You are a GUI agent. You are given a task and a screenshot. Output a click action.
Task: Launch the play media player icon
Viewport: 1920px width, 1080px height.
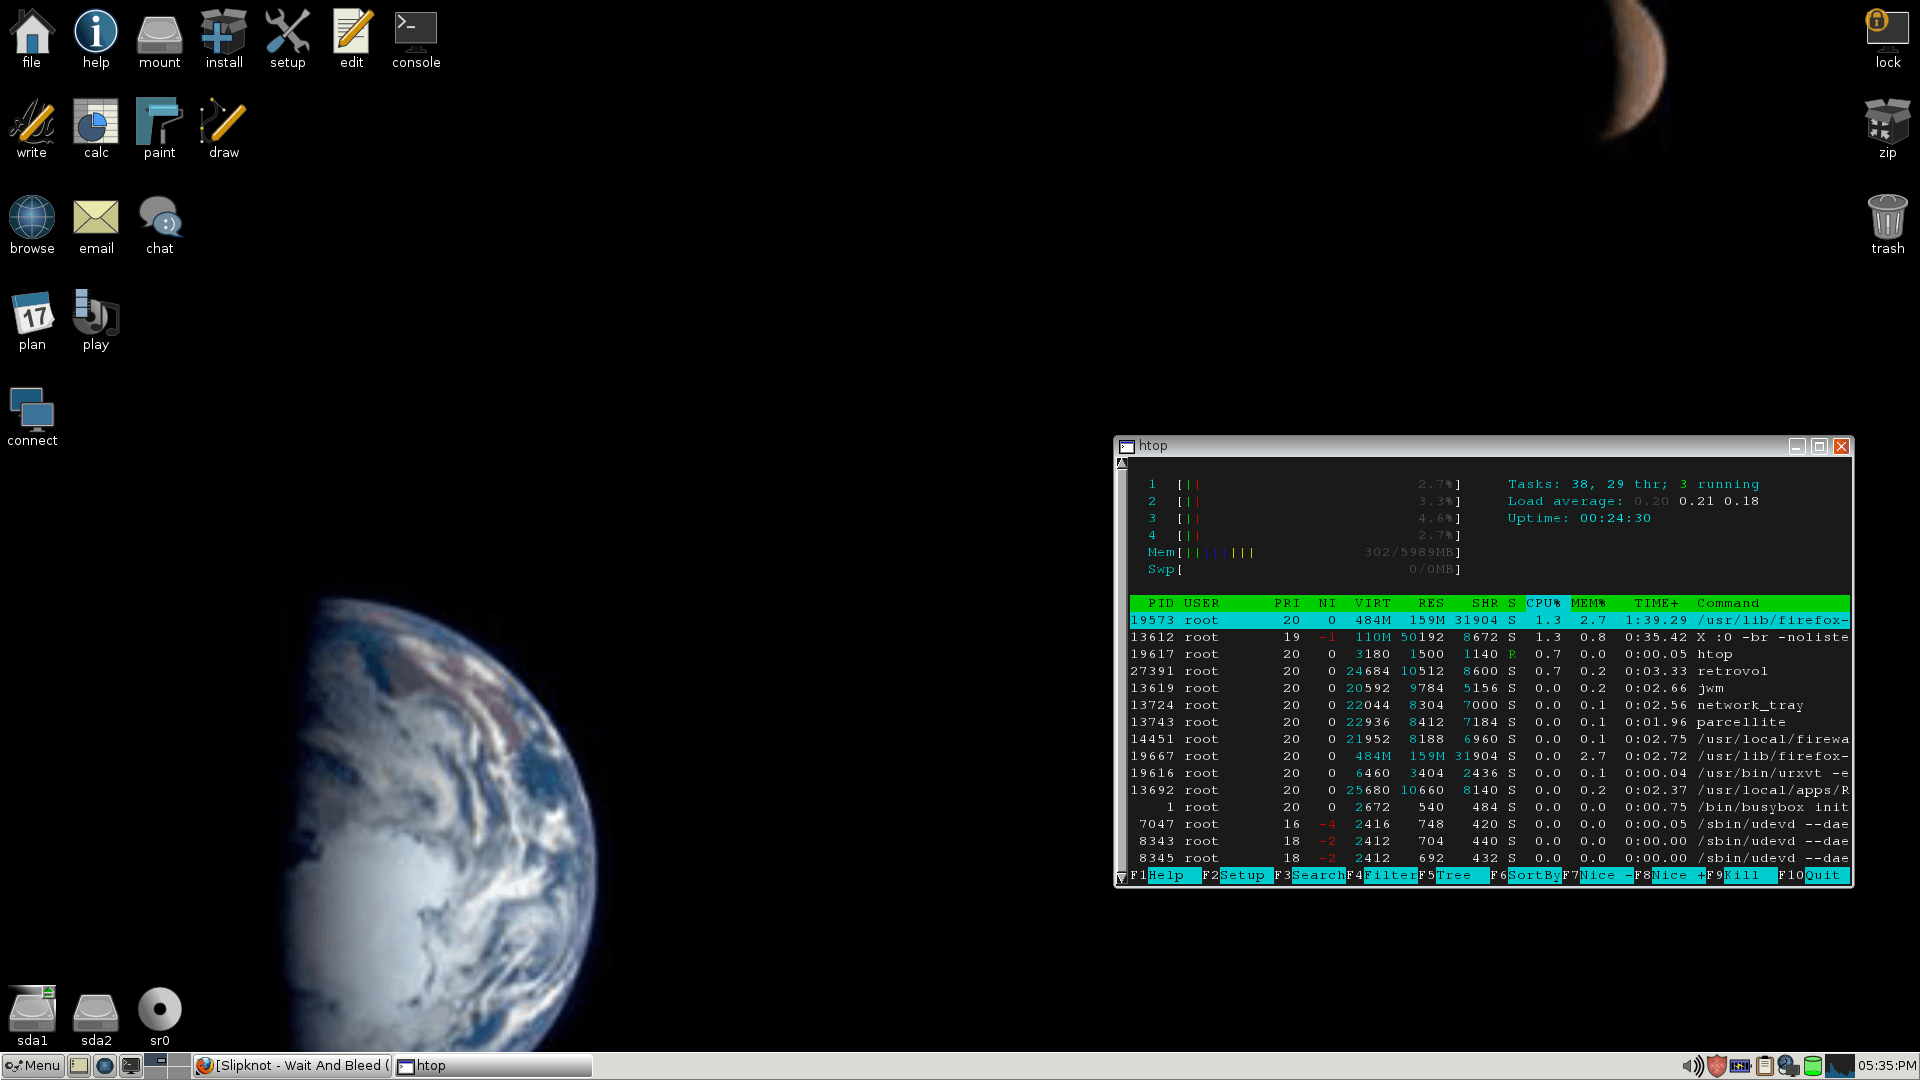pos(96,322)
